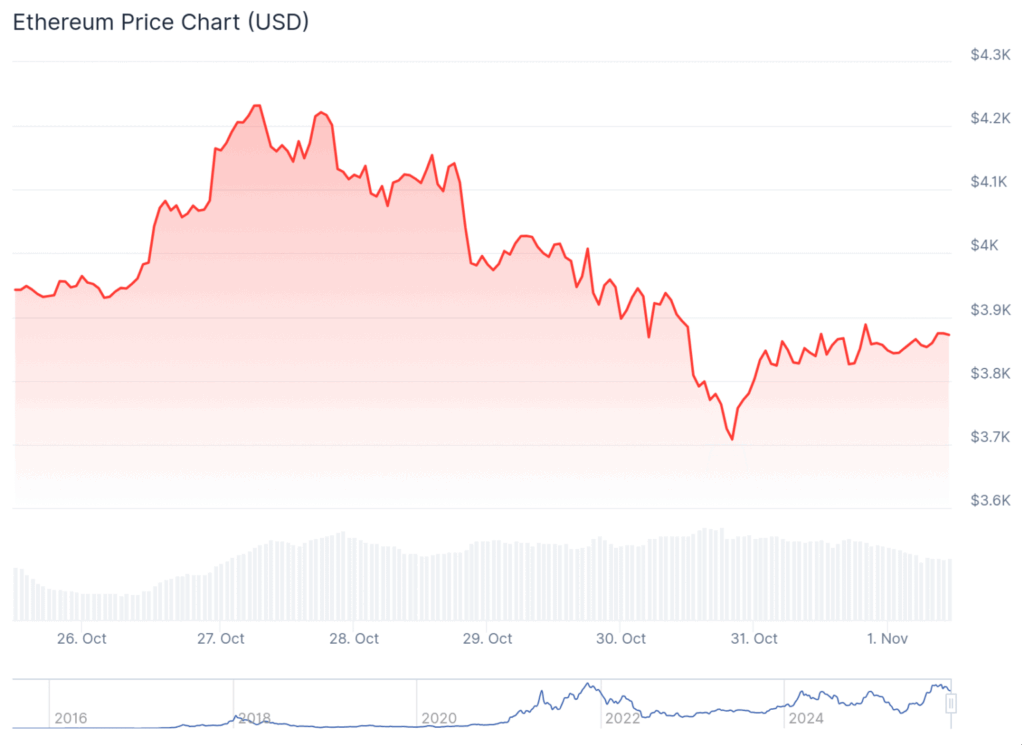
Task: Click the 2020 label in range navigator
Action: (x=439, y=718)
